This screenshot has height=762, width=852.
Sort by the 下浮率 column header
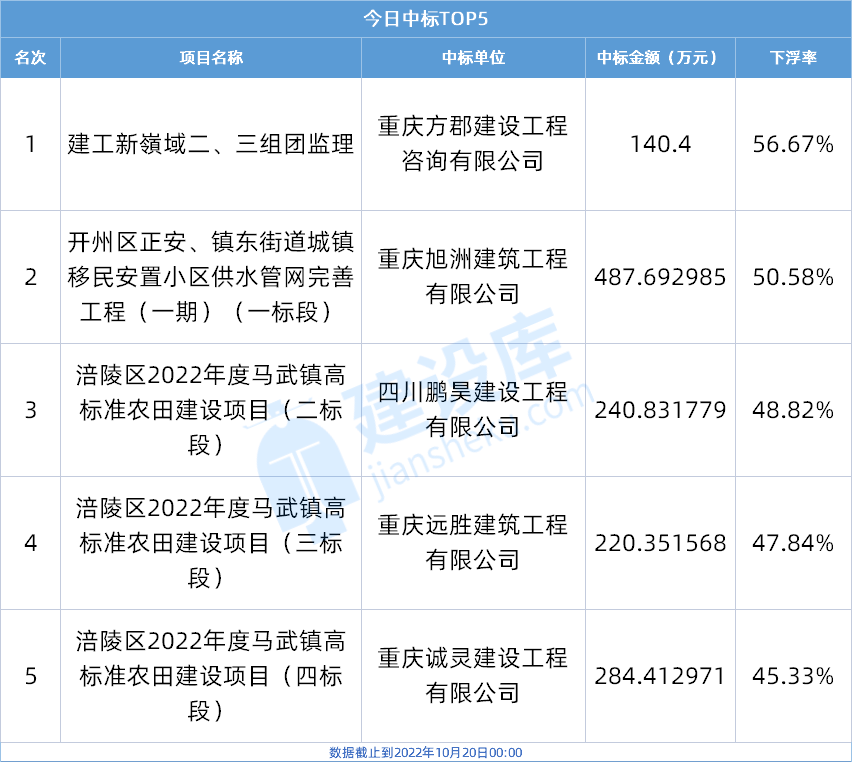(x=793, y=58)
